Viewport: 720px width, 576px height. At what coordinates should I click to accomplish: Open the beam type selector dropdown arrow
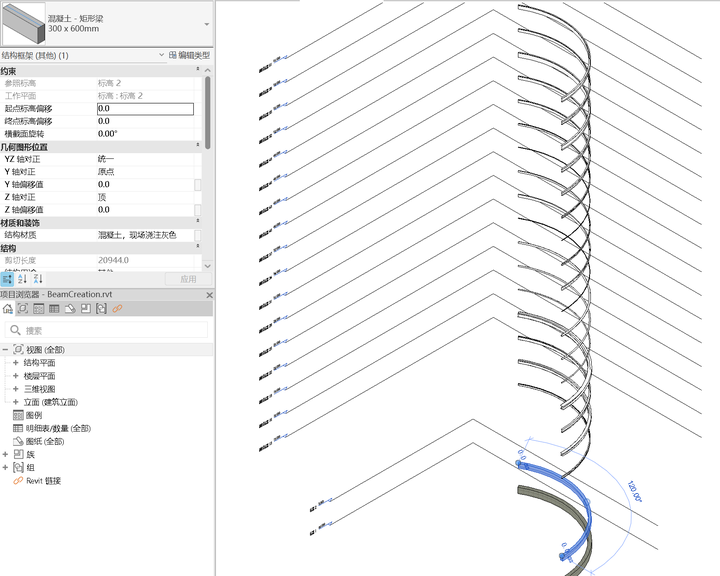tap(207, 24)
